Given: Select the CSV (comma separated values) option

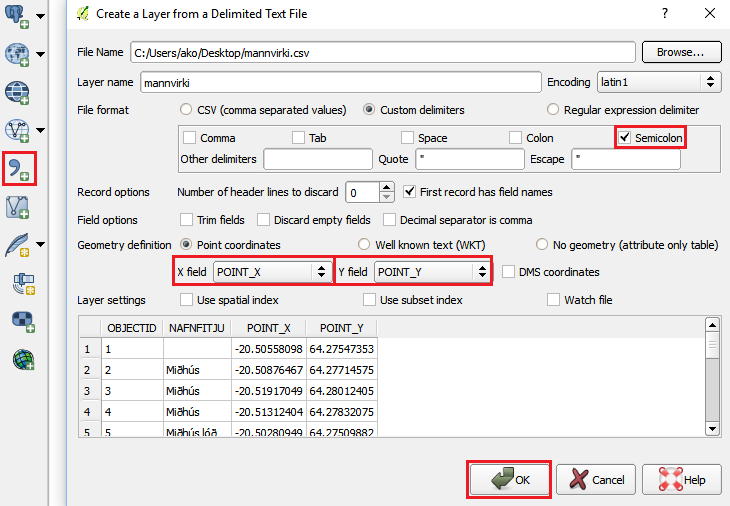Looking at the screenshot, I should 186,110.
